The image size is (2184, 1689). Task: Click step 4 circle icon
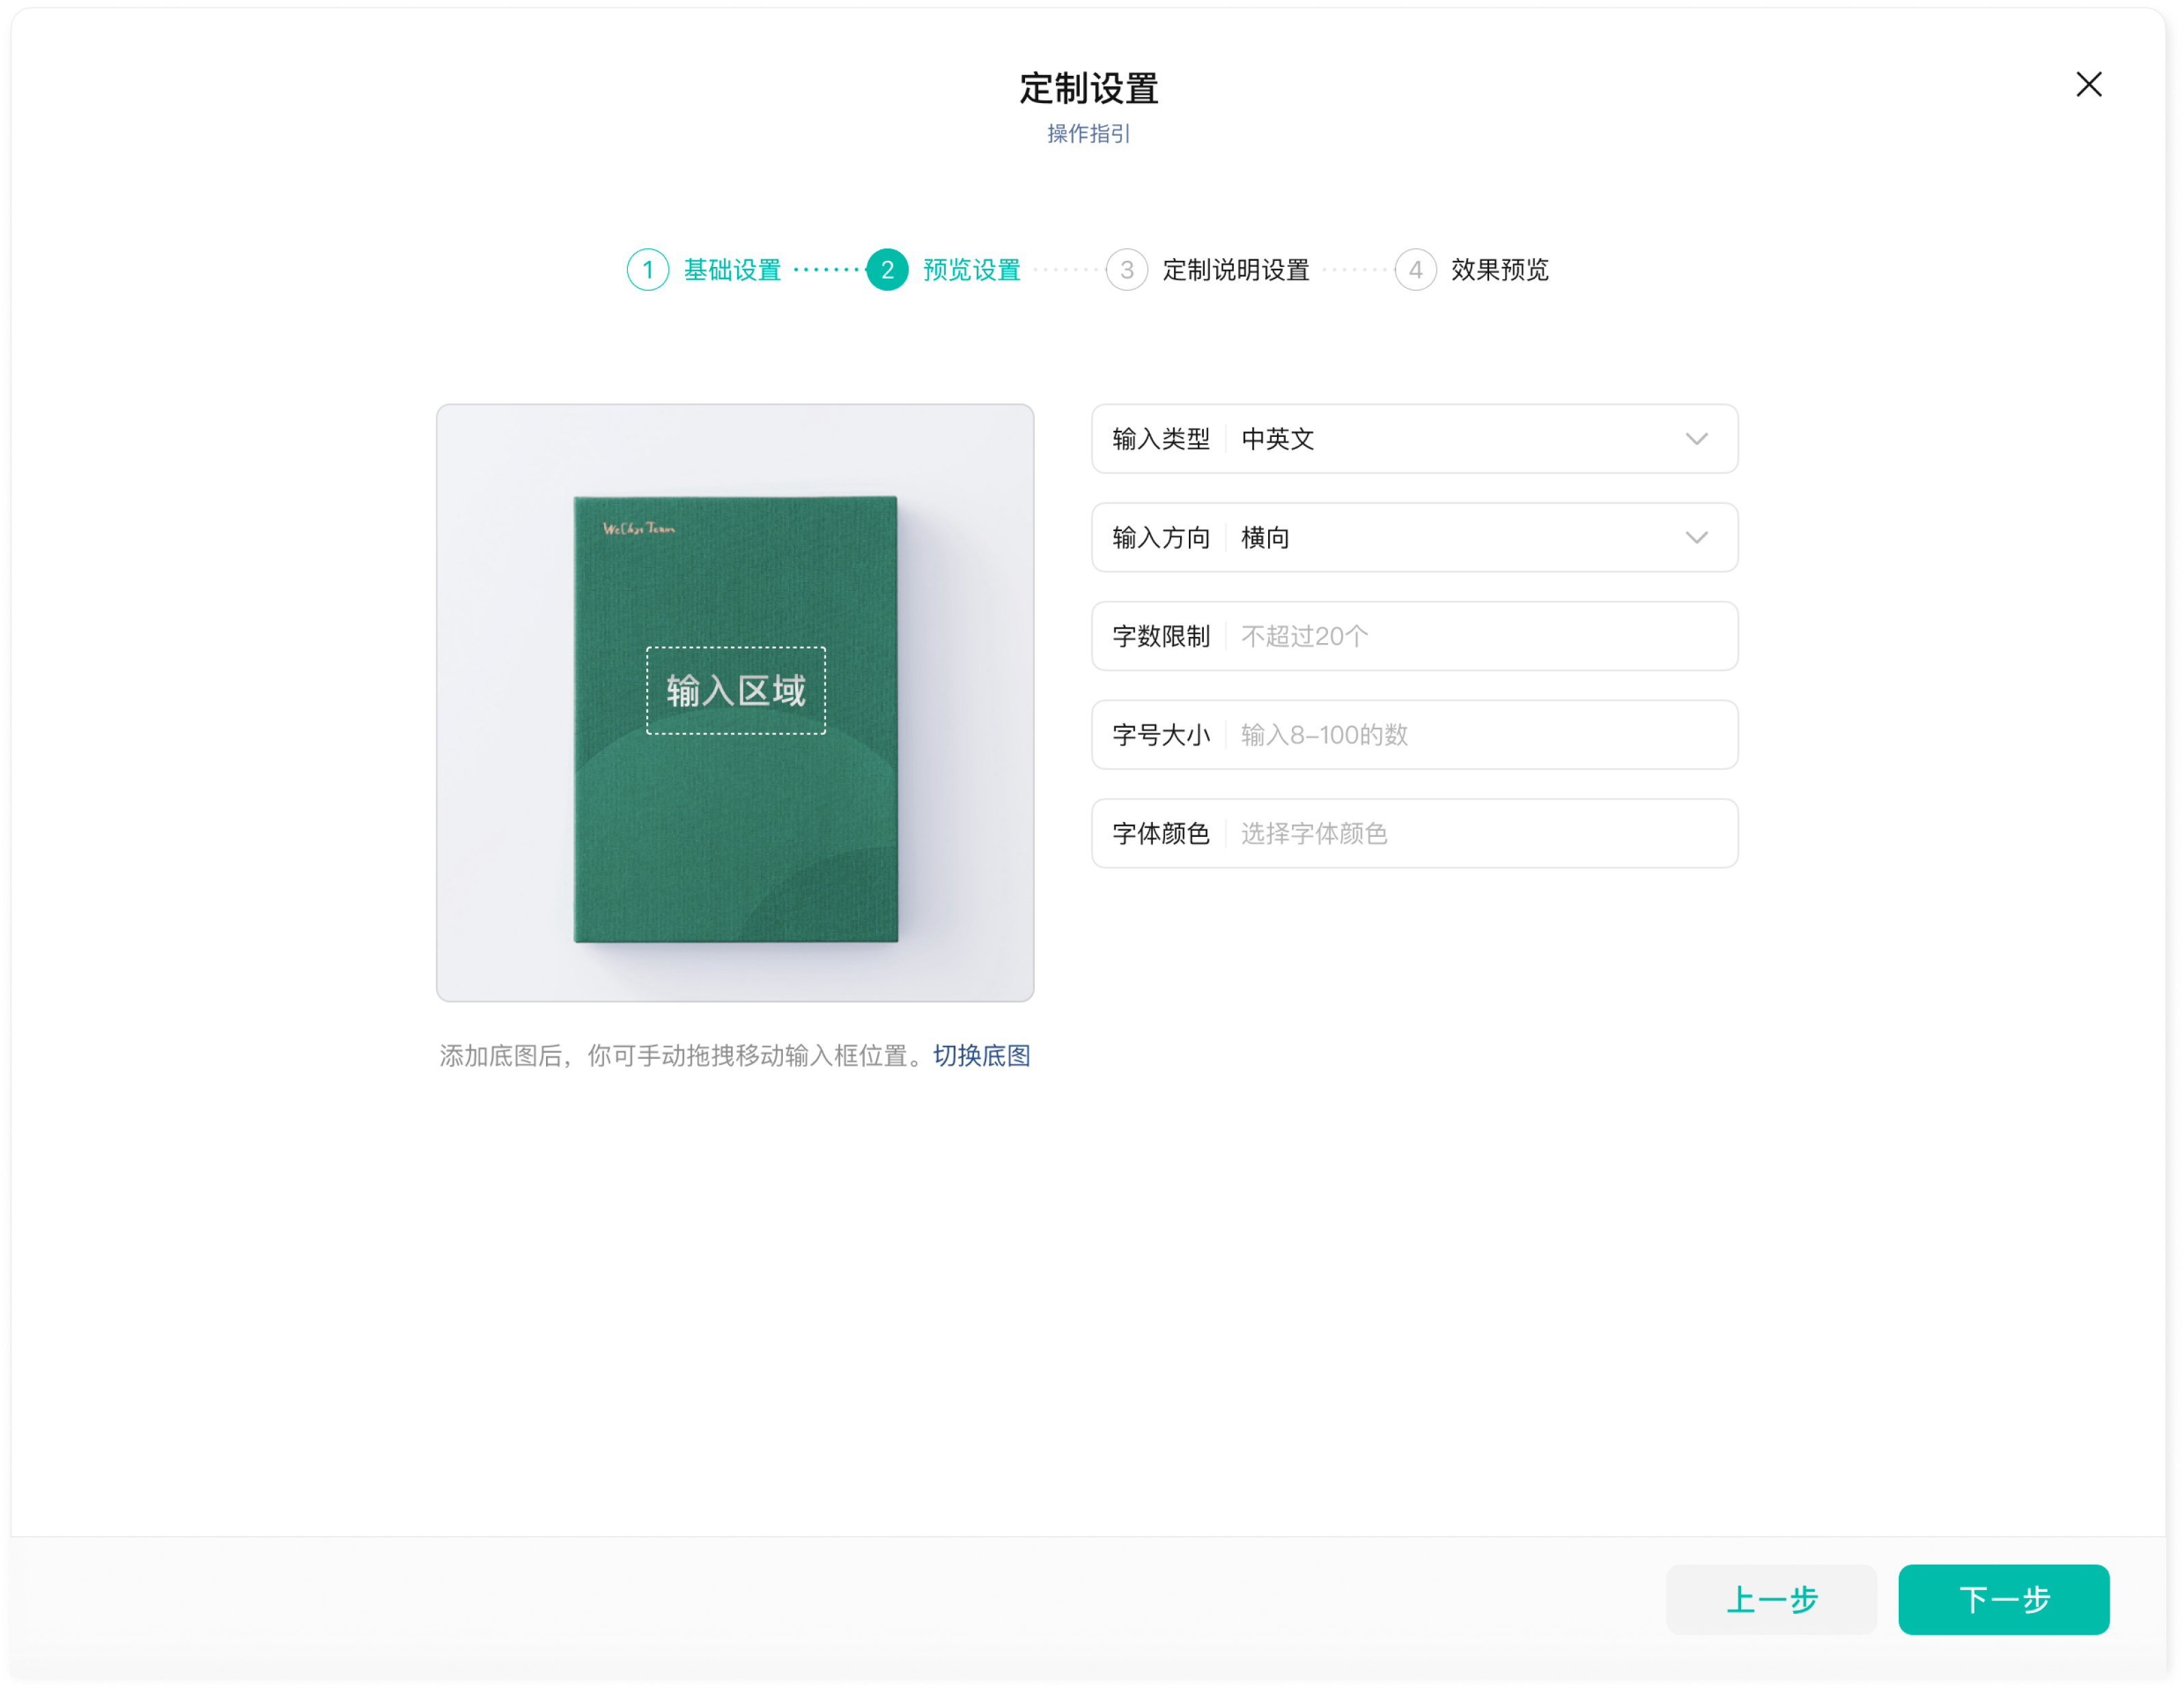click(1415, 270)
